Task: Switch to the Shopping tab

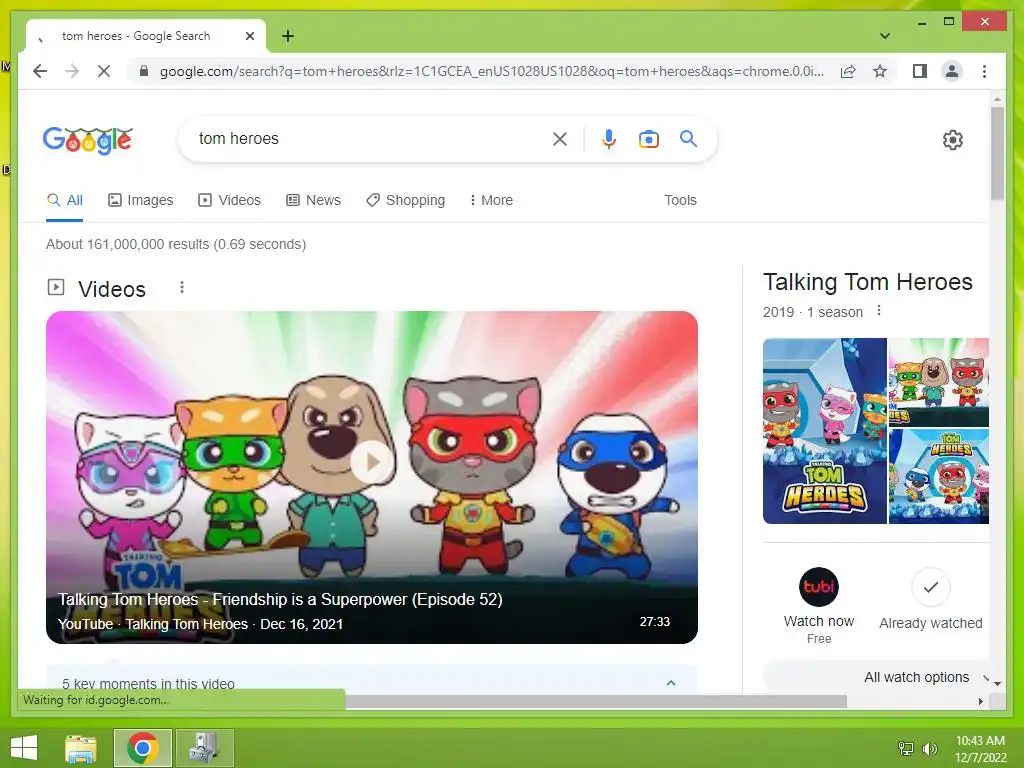Action: 406,200
